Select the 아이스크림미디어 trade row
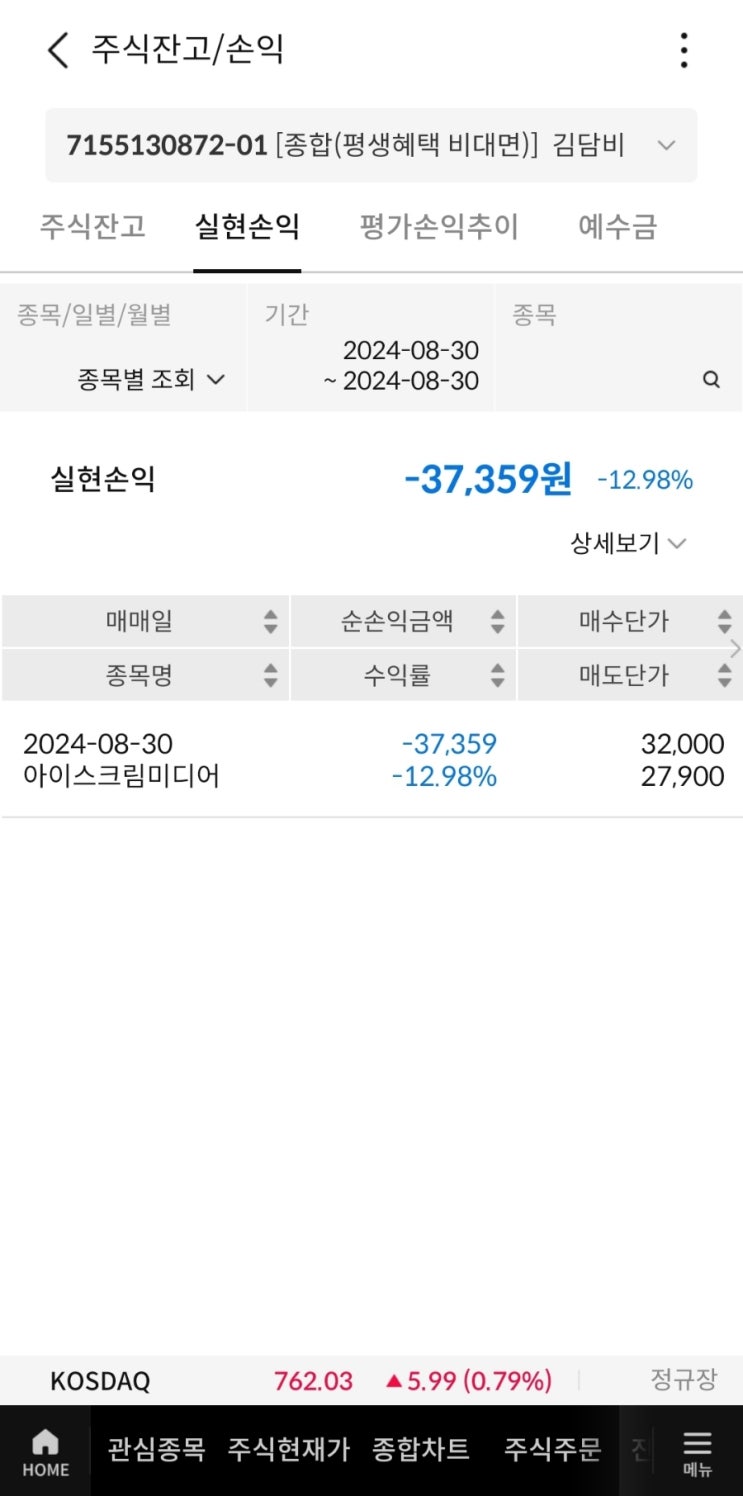 [x=371, y=760]
